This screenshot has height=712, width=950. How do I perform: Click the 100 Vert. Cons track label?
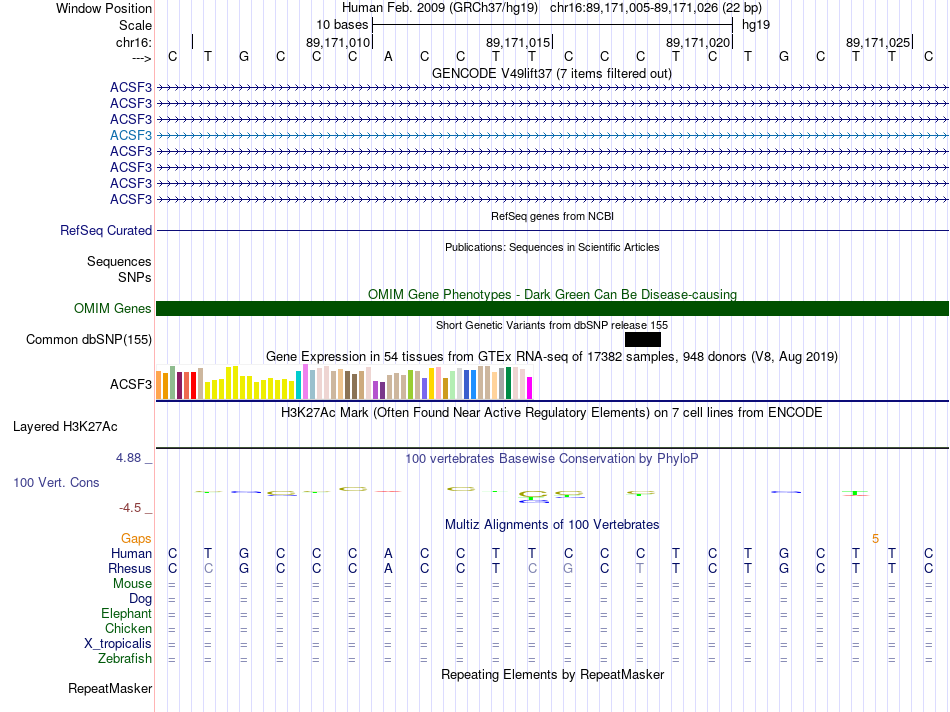pyautogui.click(x=56, y=482)
